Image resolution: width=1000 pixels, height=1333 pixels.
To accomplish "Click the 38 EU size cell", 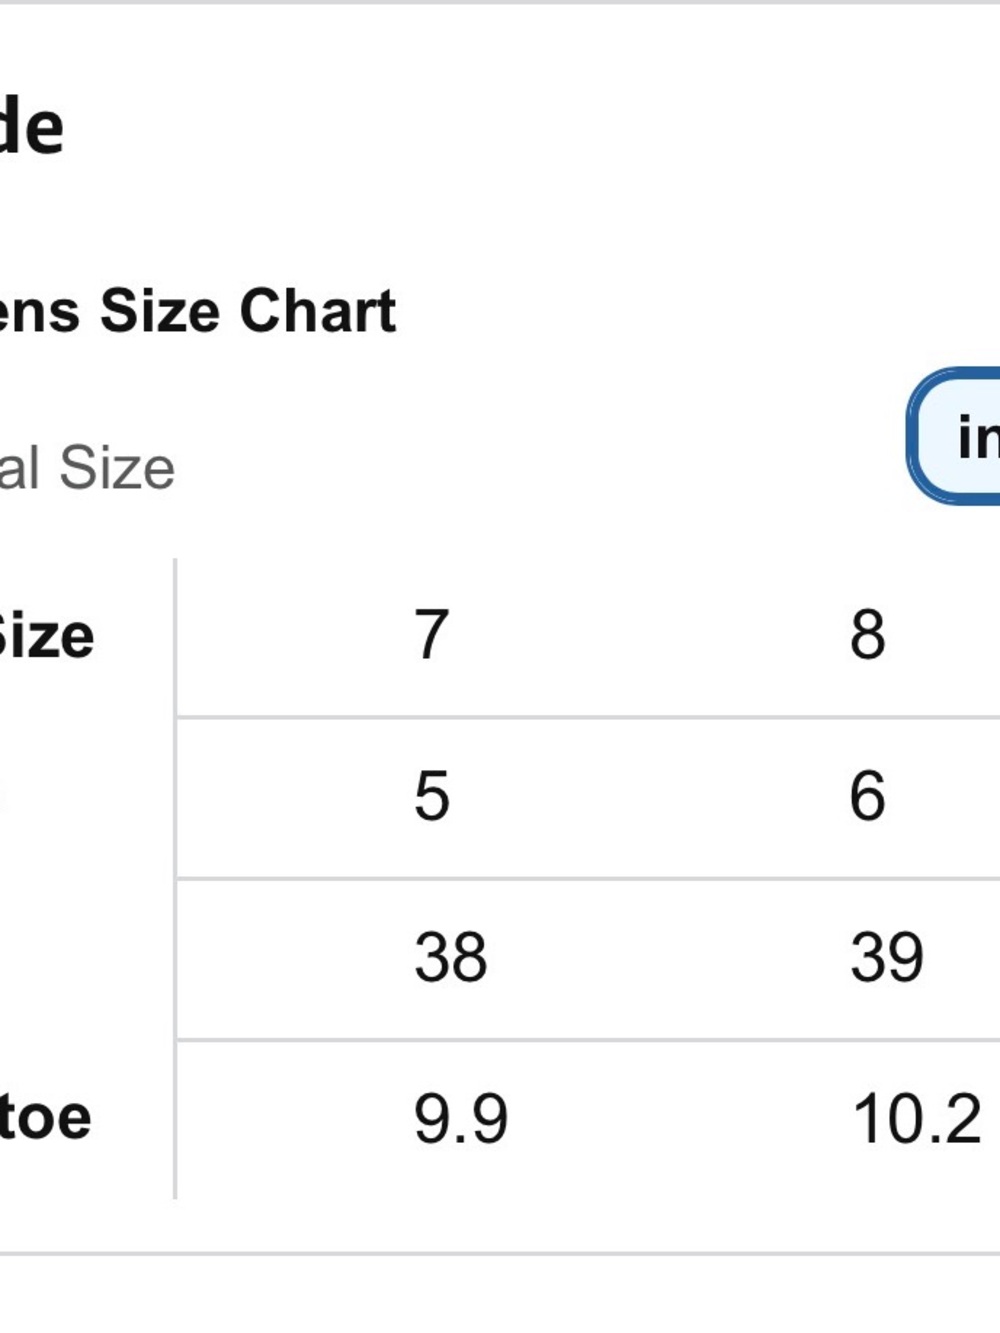I will coord(450,957).
